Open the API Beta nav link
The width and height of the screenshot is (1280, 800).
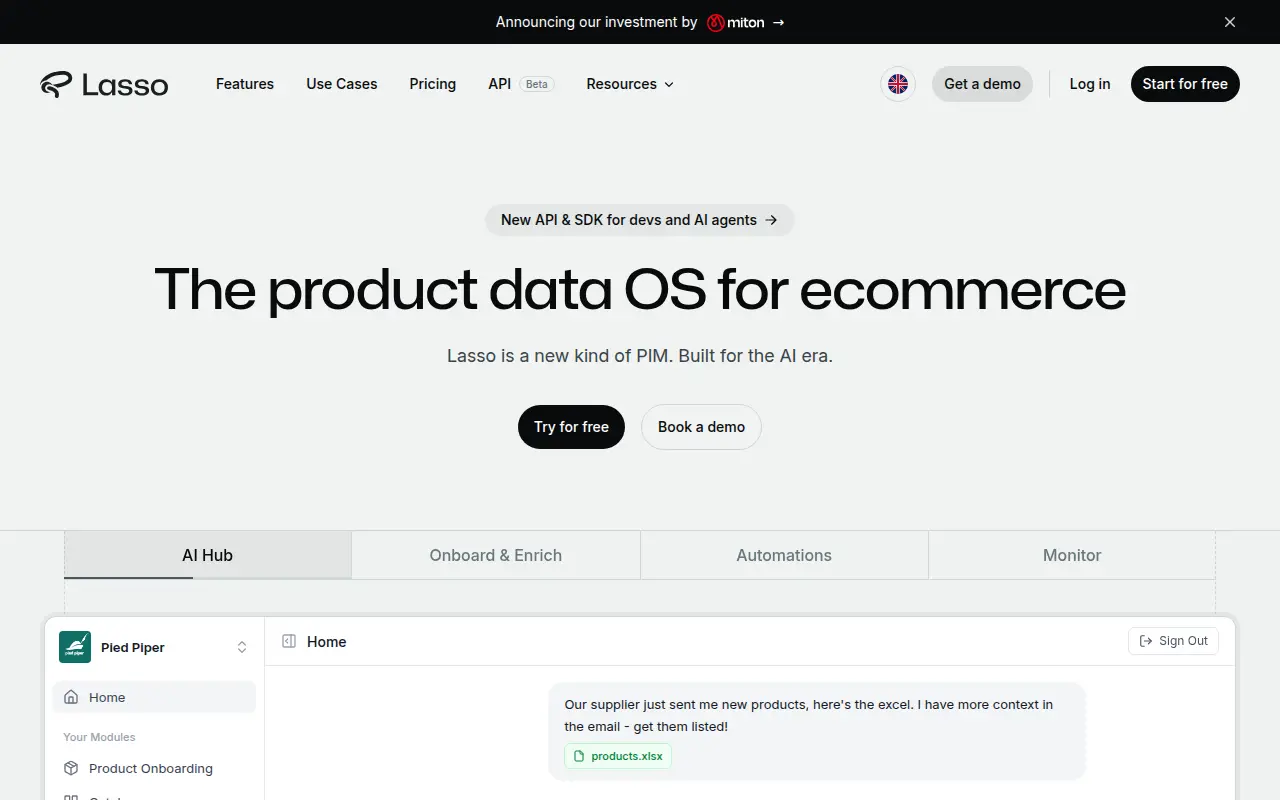[521, 84]
